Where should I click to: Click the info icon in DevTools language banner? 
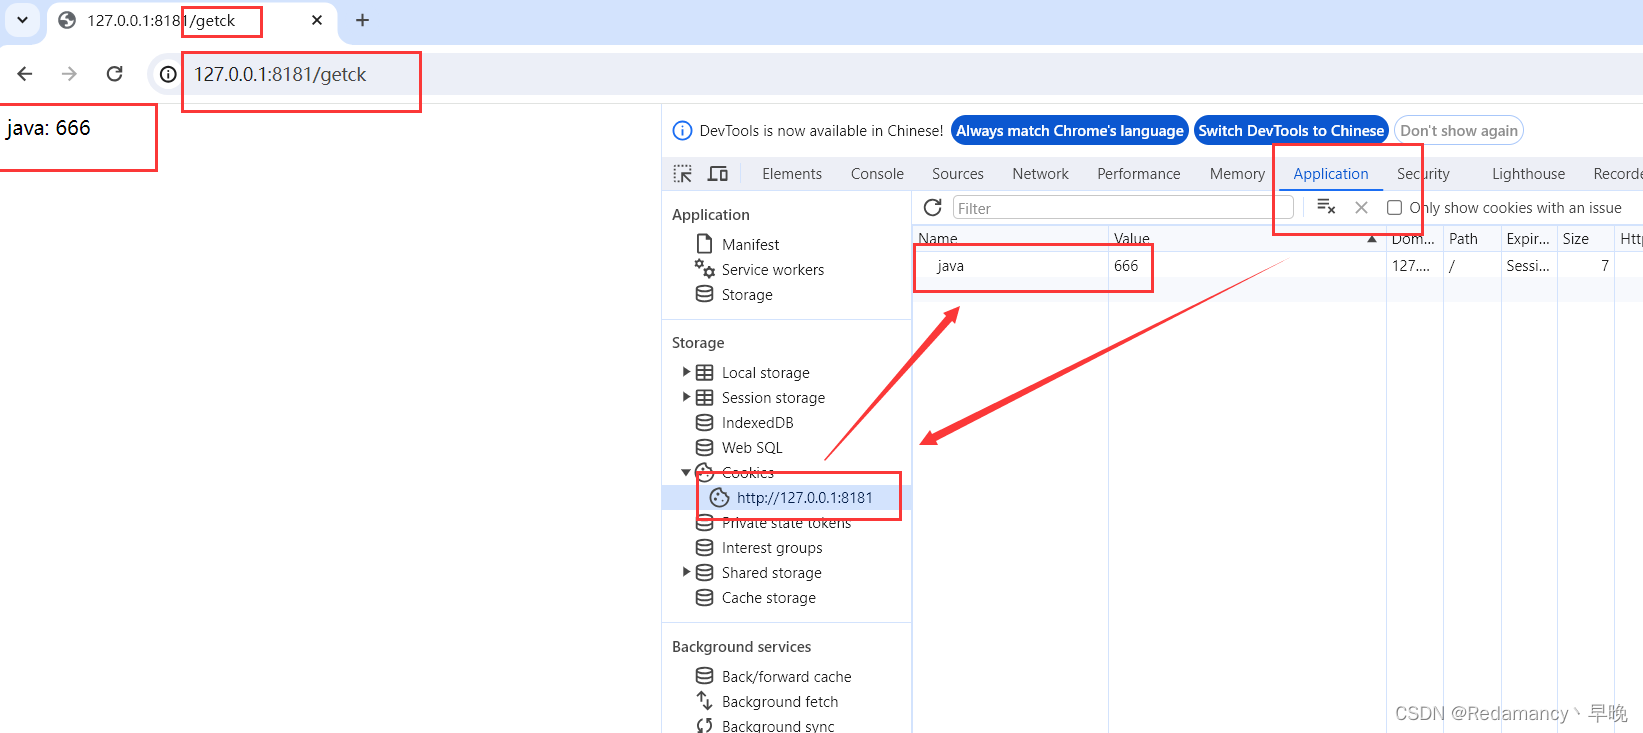tap(683, 131)
